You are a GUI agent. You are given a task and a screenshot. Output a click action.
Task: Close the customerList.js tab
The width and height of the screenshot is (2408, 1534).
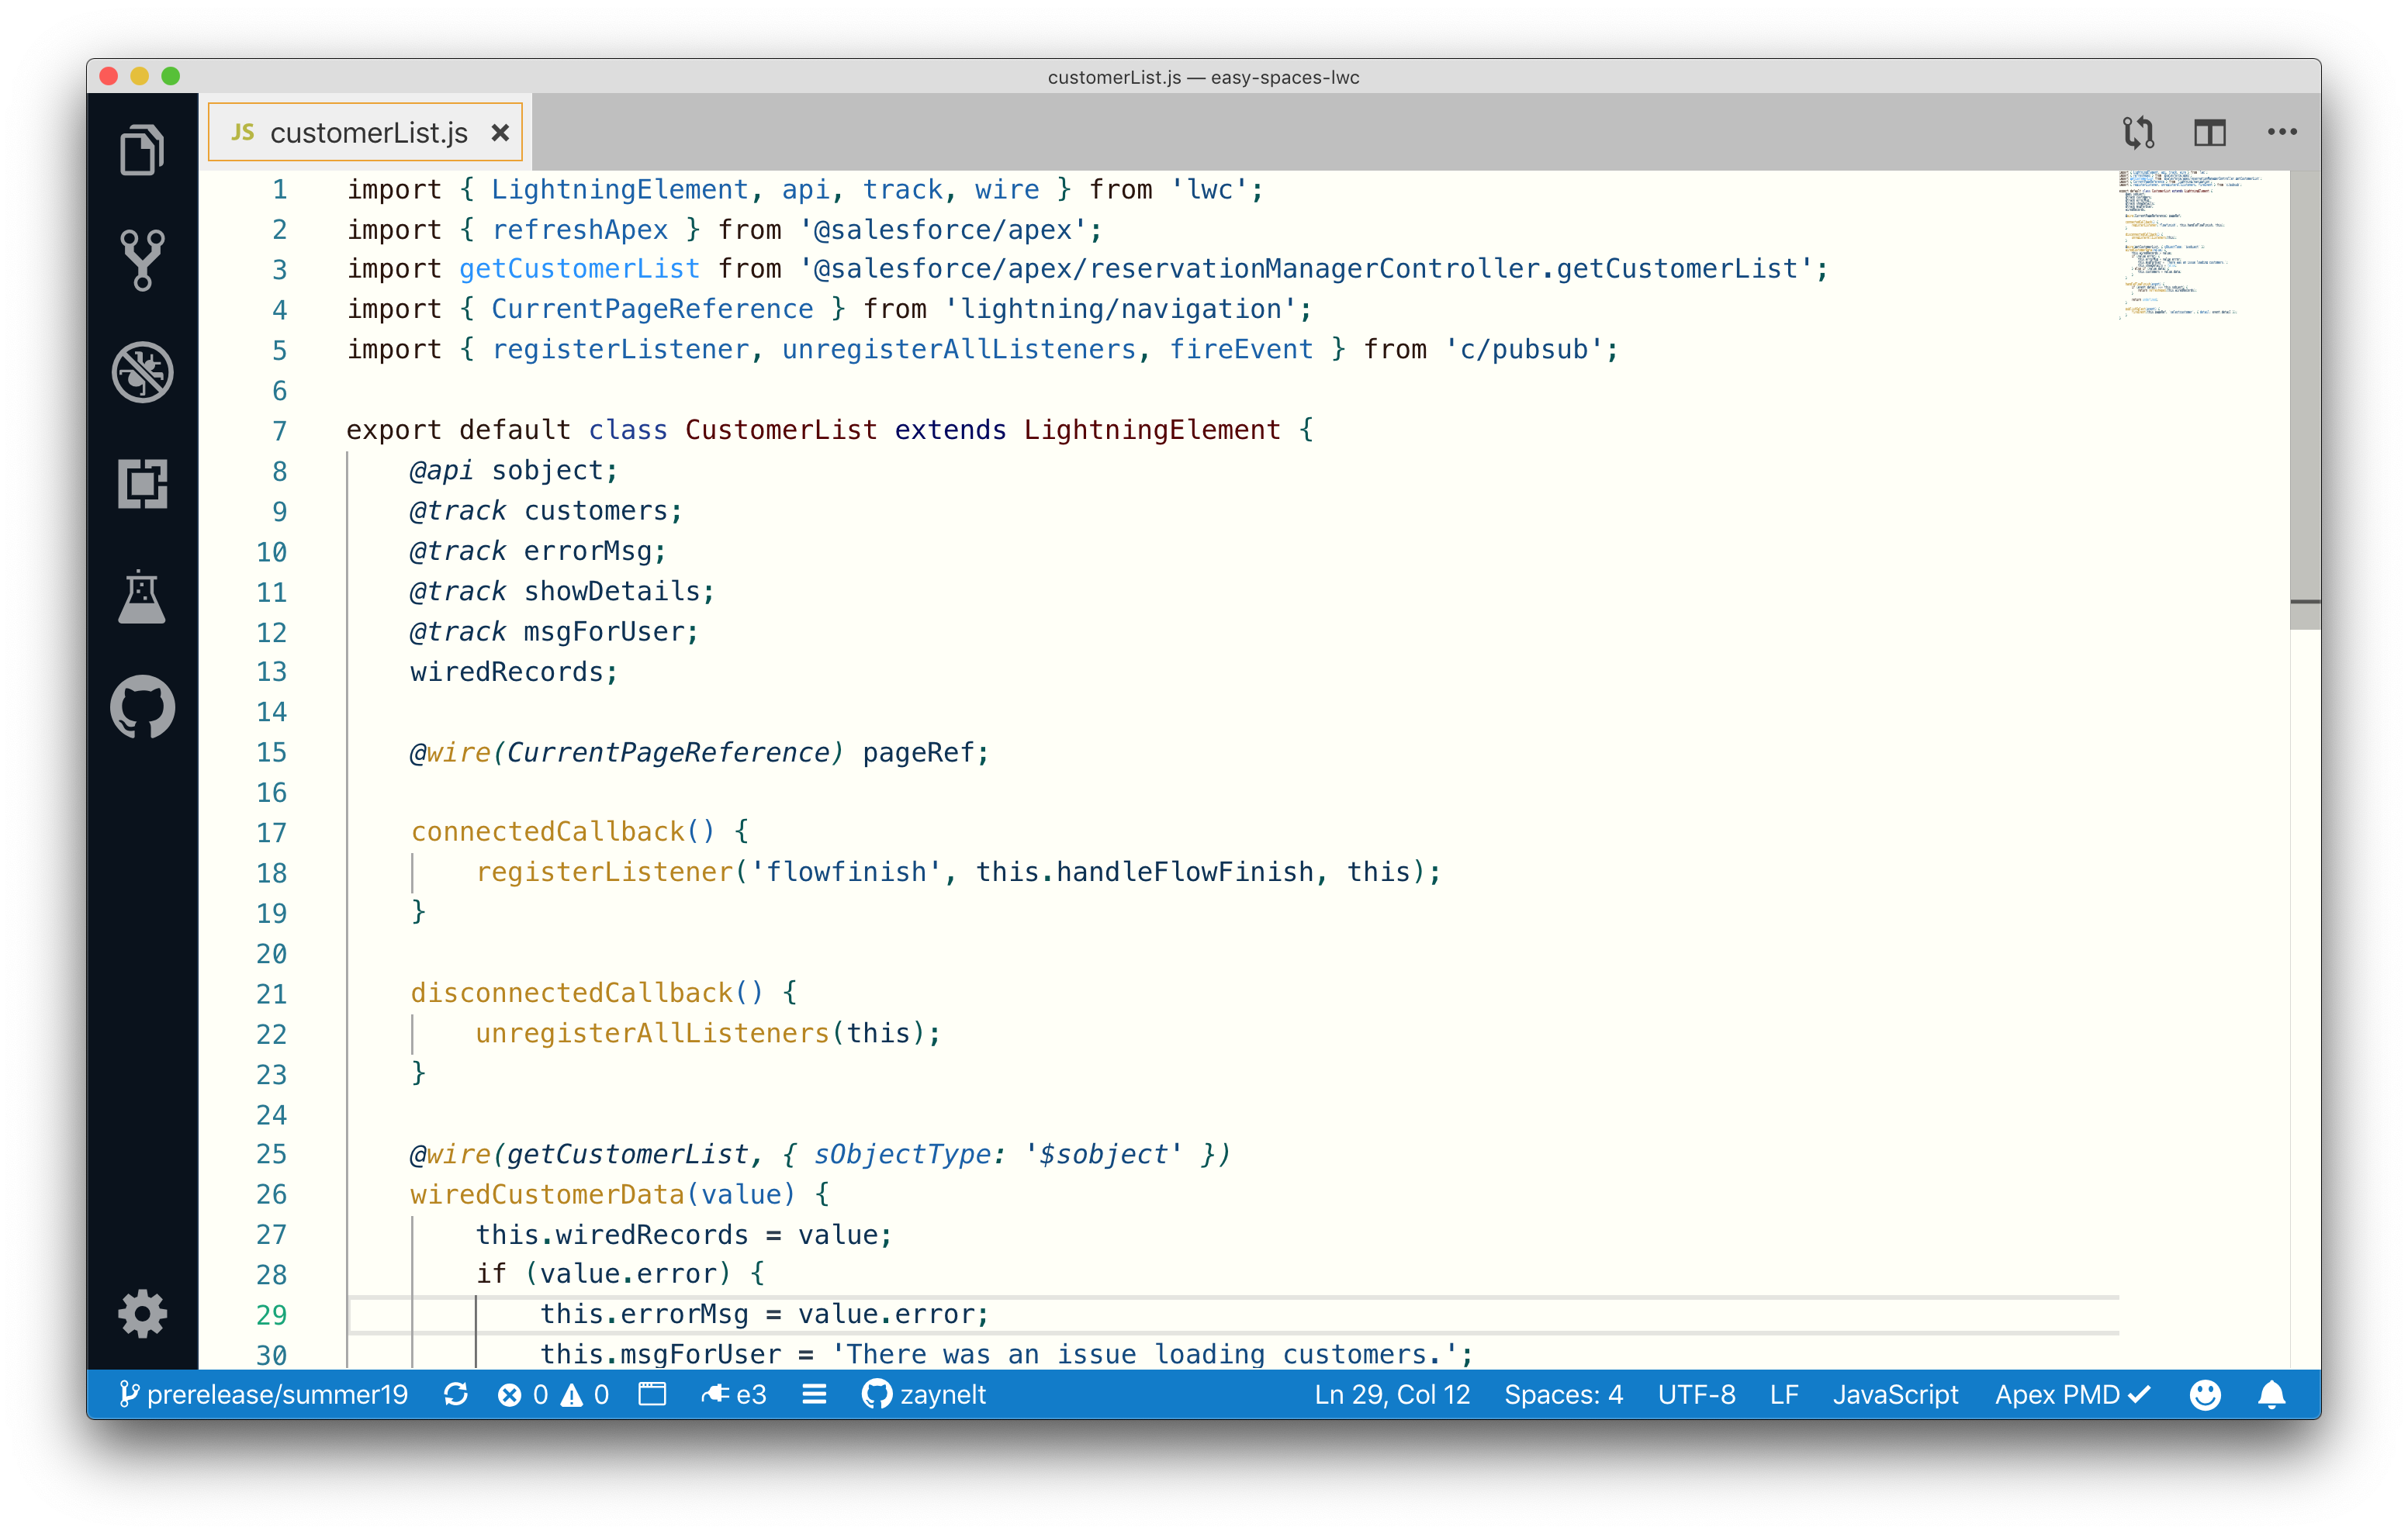coord(500,133)
